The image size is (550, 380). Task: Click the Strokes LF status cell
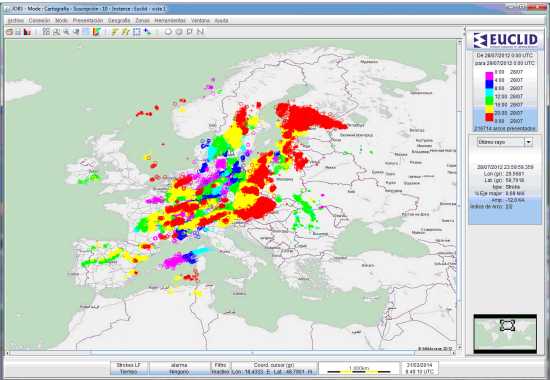128,368
